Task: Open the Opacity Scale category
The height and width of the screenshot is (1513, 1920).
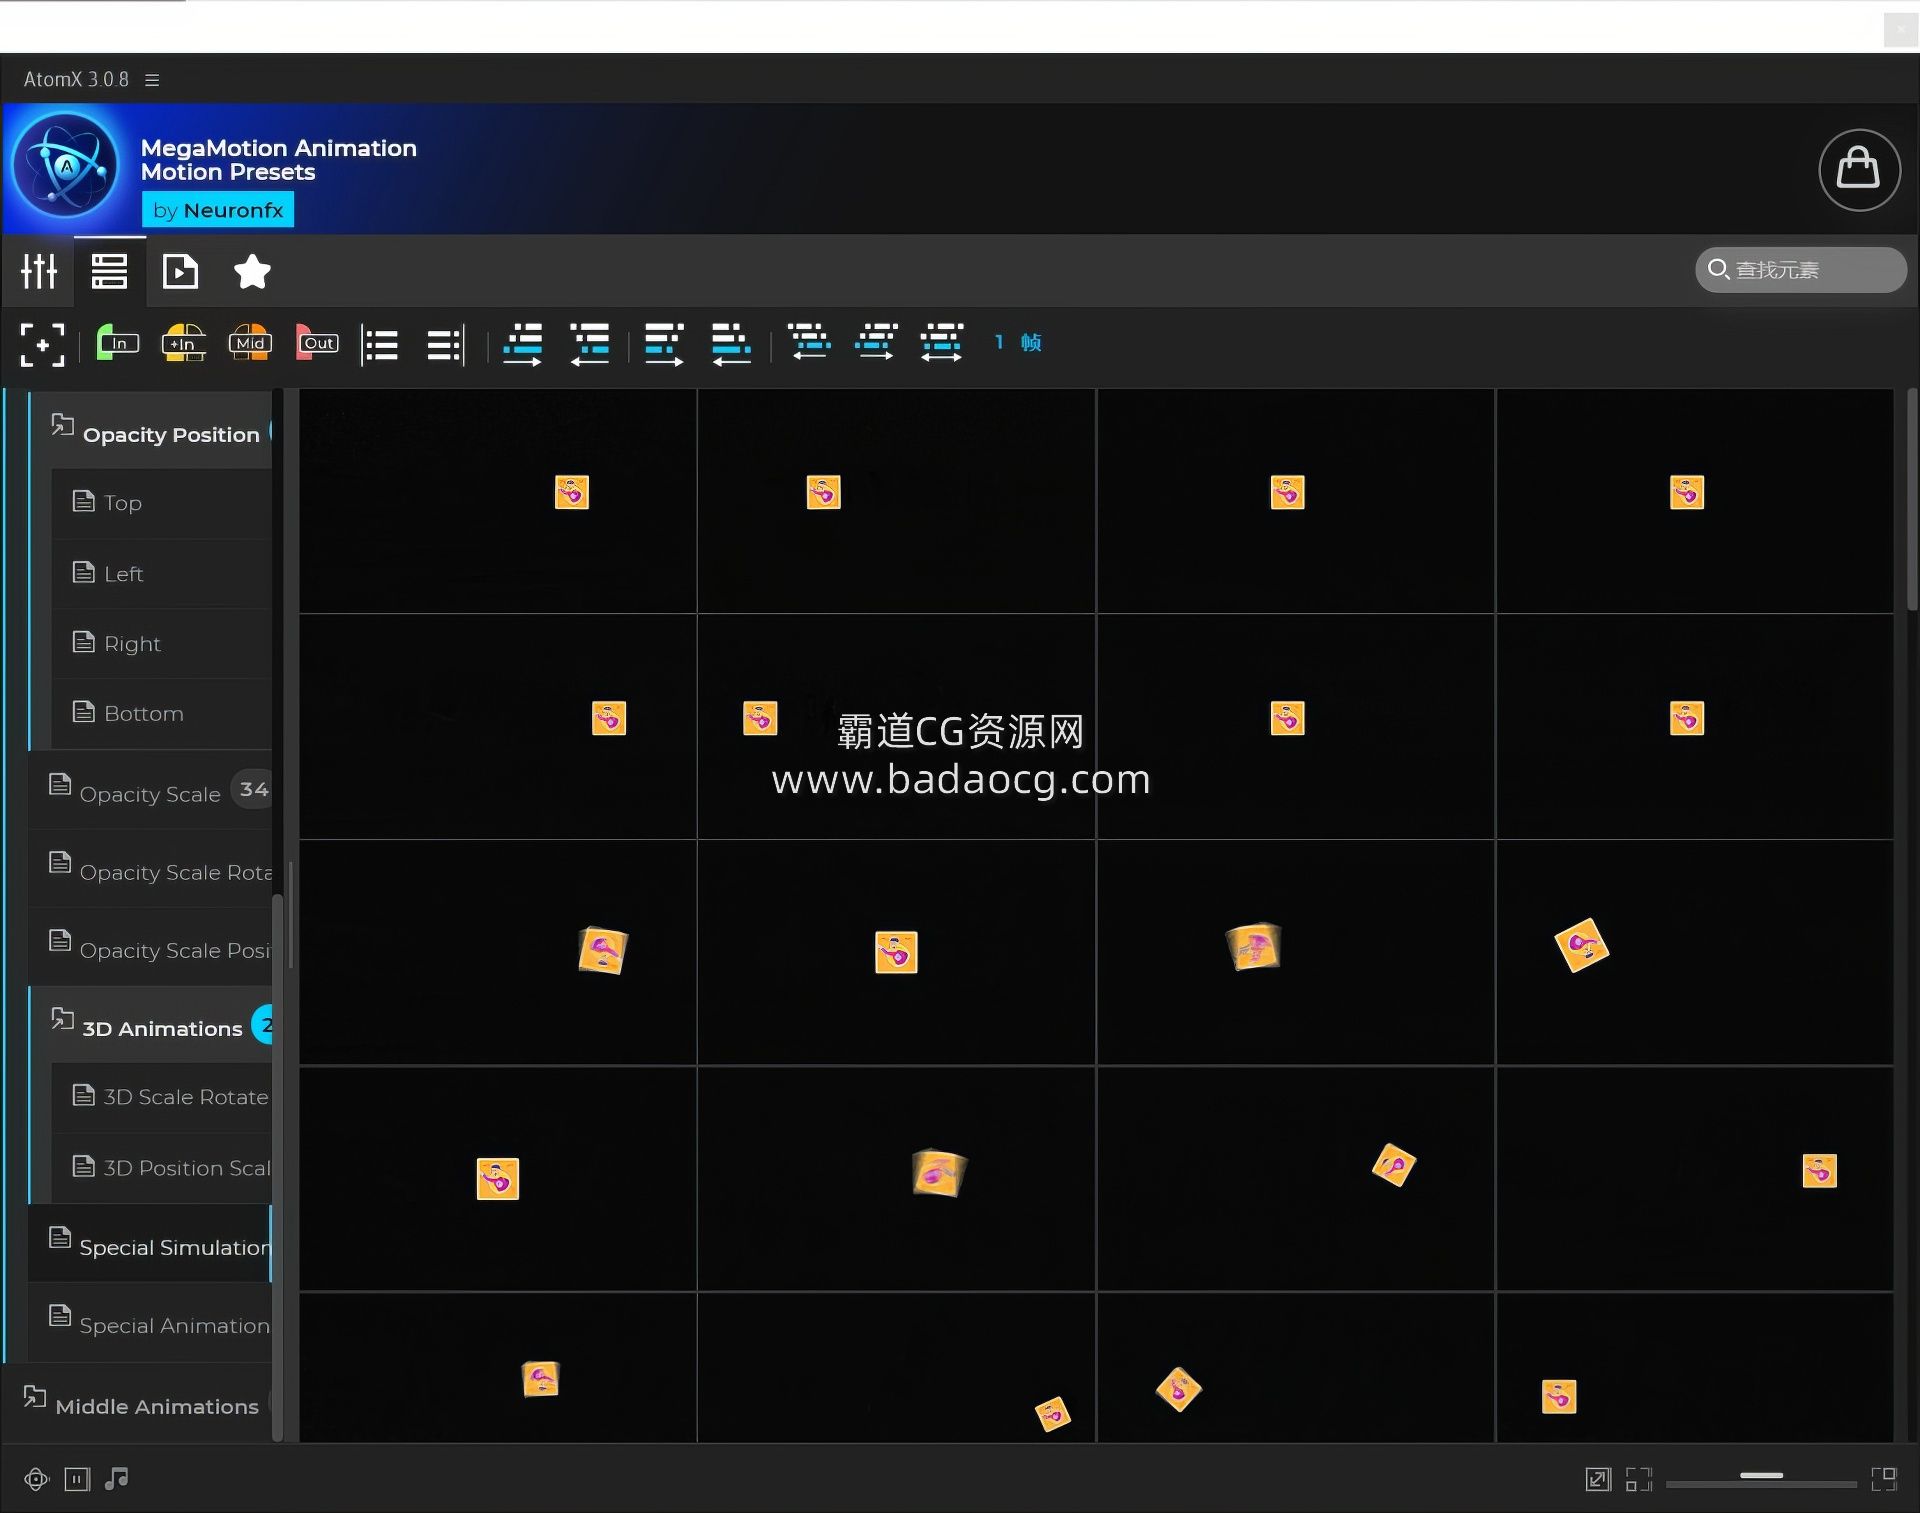Action: [x=150, y=791]
